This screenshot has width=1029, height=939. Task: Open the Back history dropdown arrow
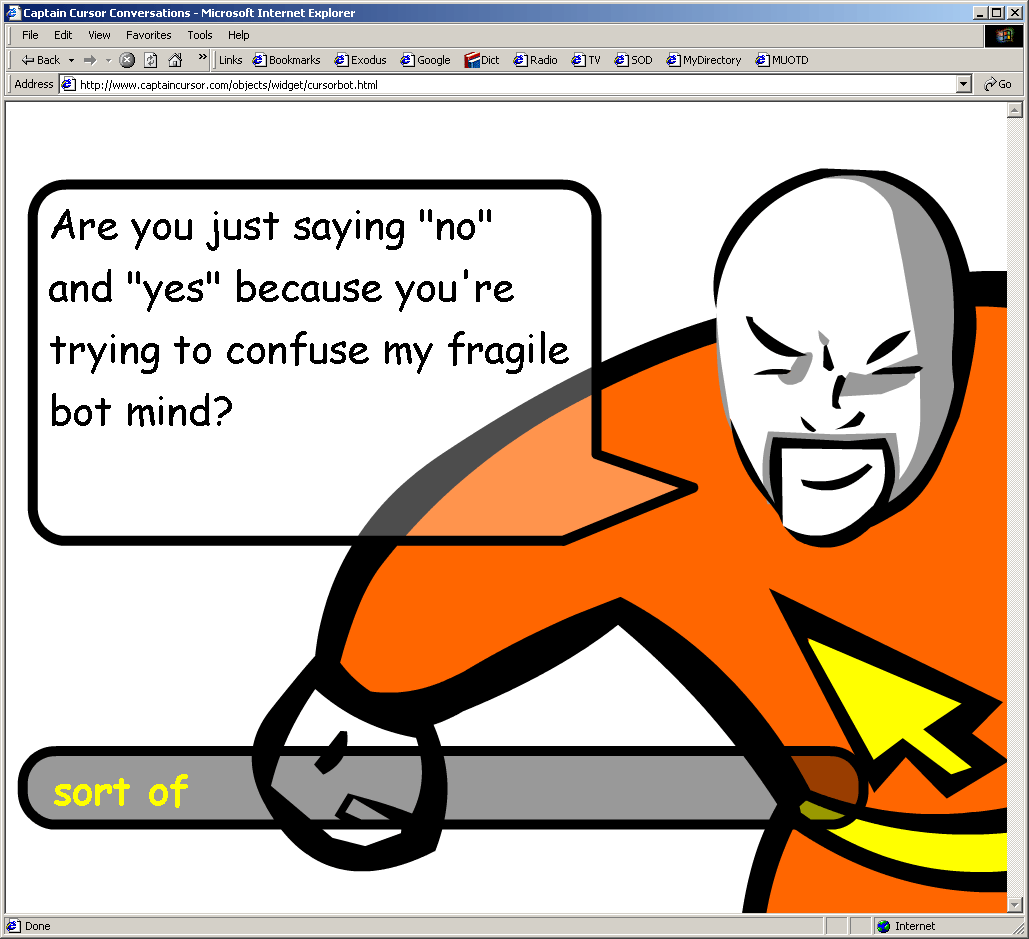72,60
